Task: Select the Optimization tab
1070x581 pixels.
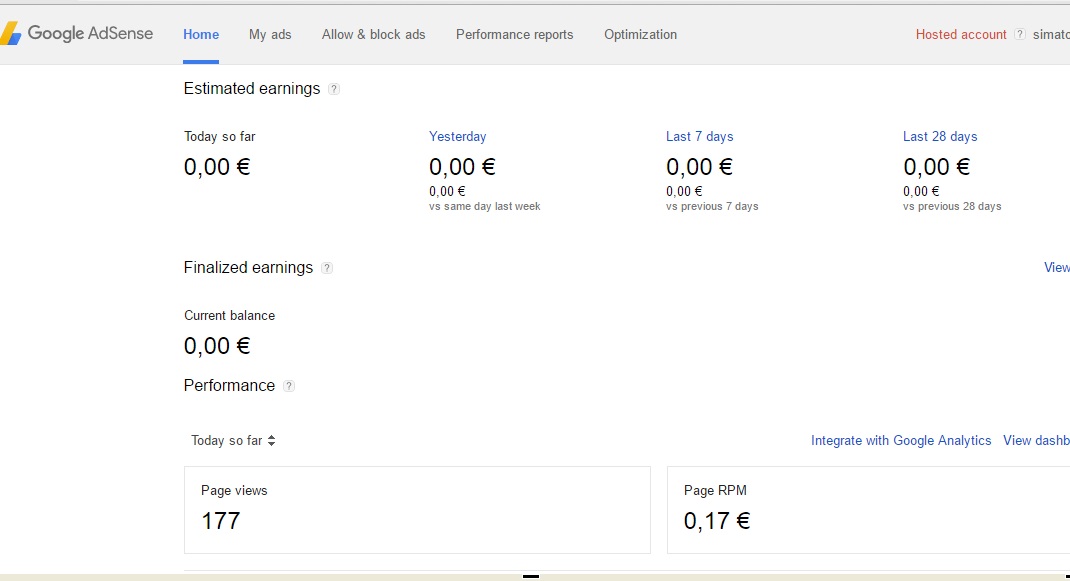Action: pos(640,34)
